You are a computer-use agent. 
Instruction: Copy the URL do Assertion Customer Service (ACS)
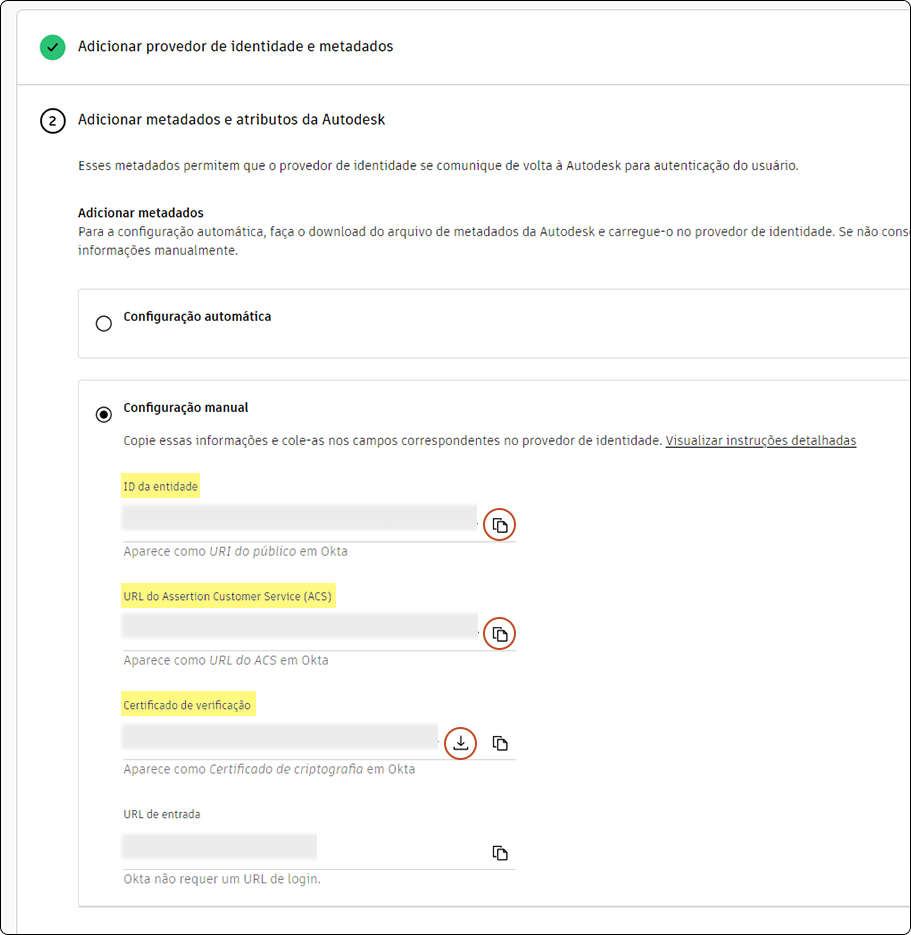click(x=499, y=633)
